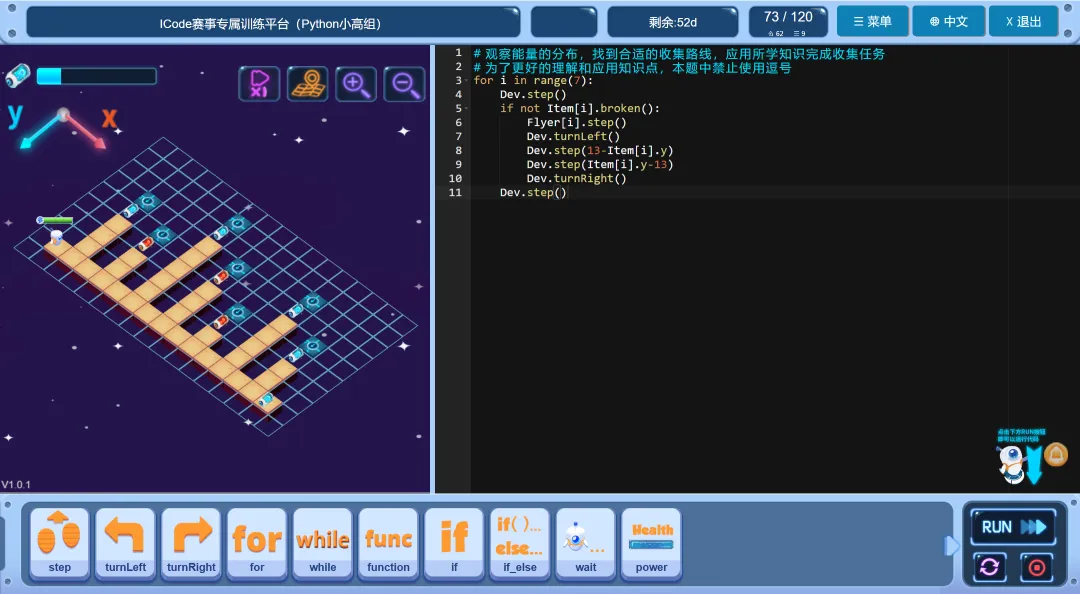Viewport: 1080px width, 594px height.
Task: Click the energy progress bar
Action: [x=96, y=76]
